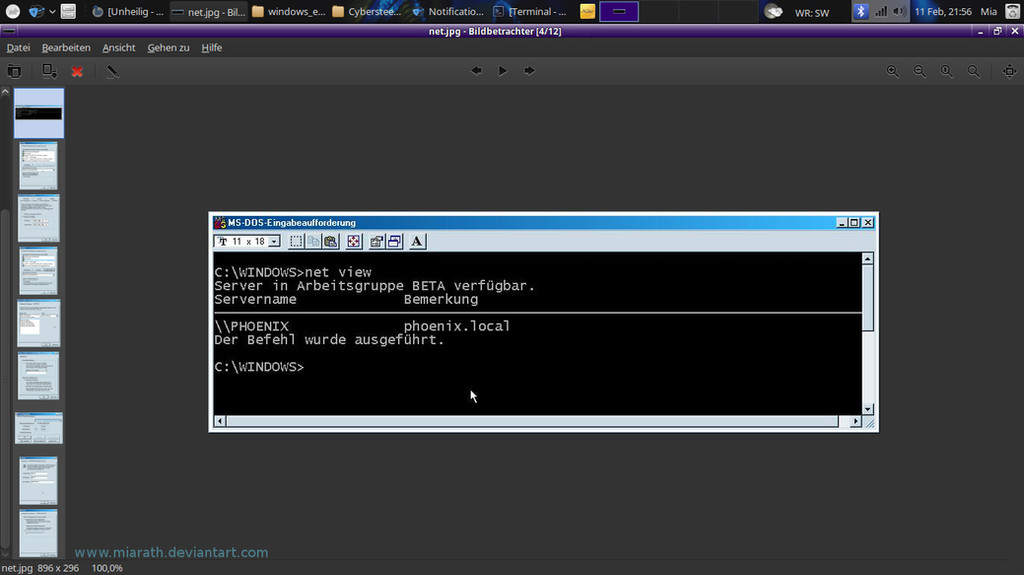Click the Mark selection icon in the MS-DOS toolbar
Screen dimensions: 1024x575
pyautogui.click(x=296, y=242)
